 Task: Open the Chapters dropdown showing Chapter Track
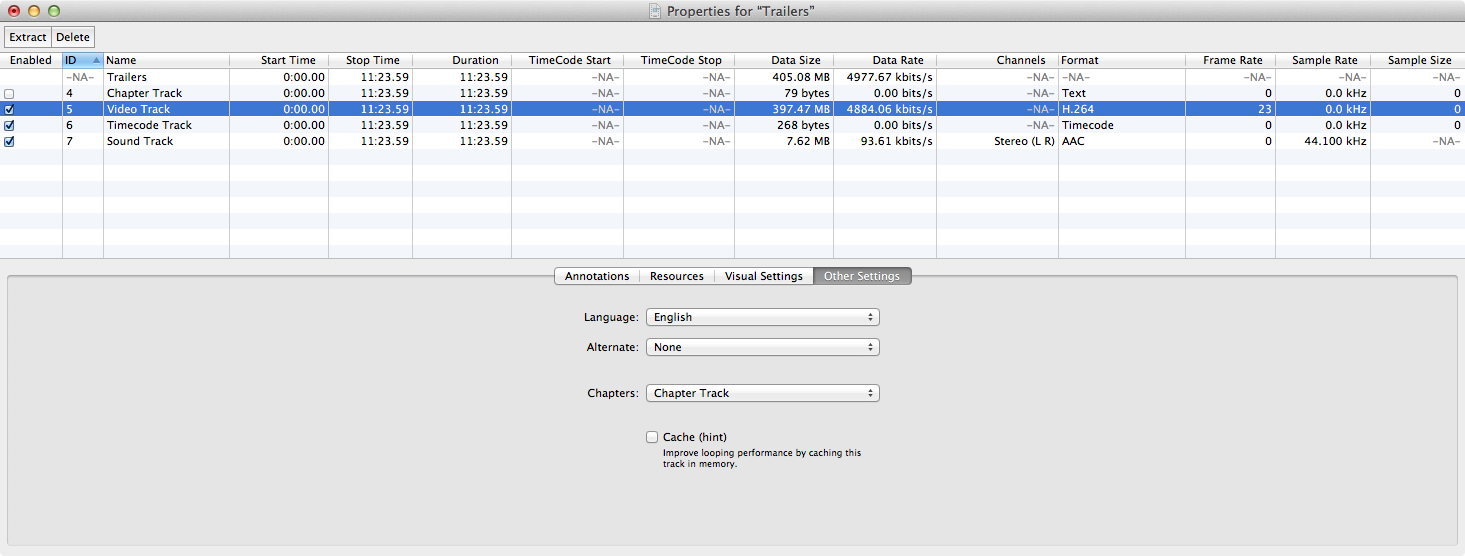pos(763,393)
